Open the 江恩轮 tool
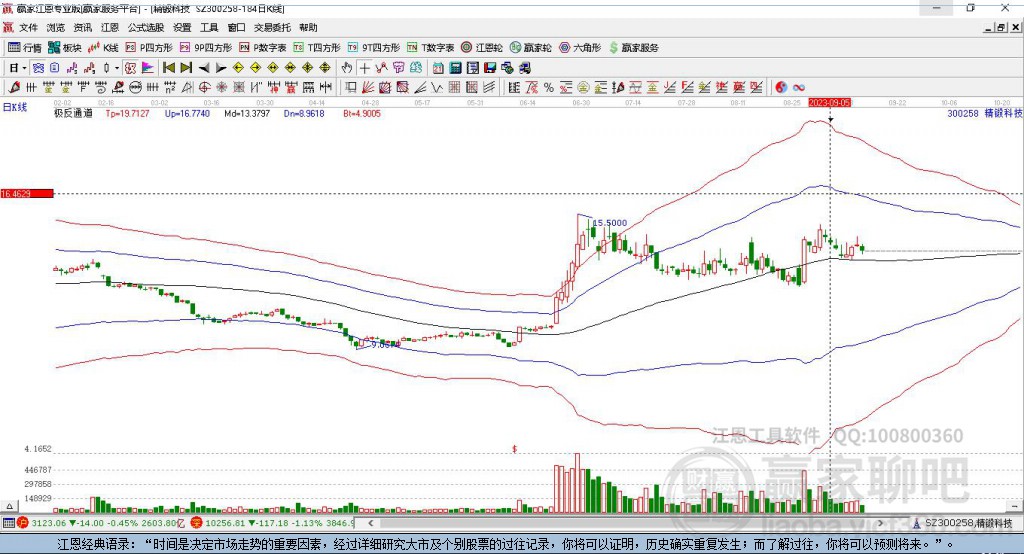Viewport: 1024px width, 554px height. (482, 48)
